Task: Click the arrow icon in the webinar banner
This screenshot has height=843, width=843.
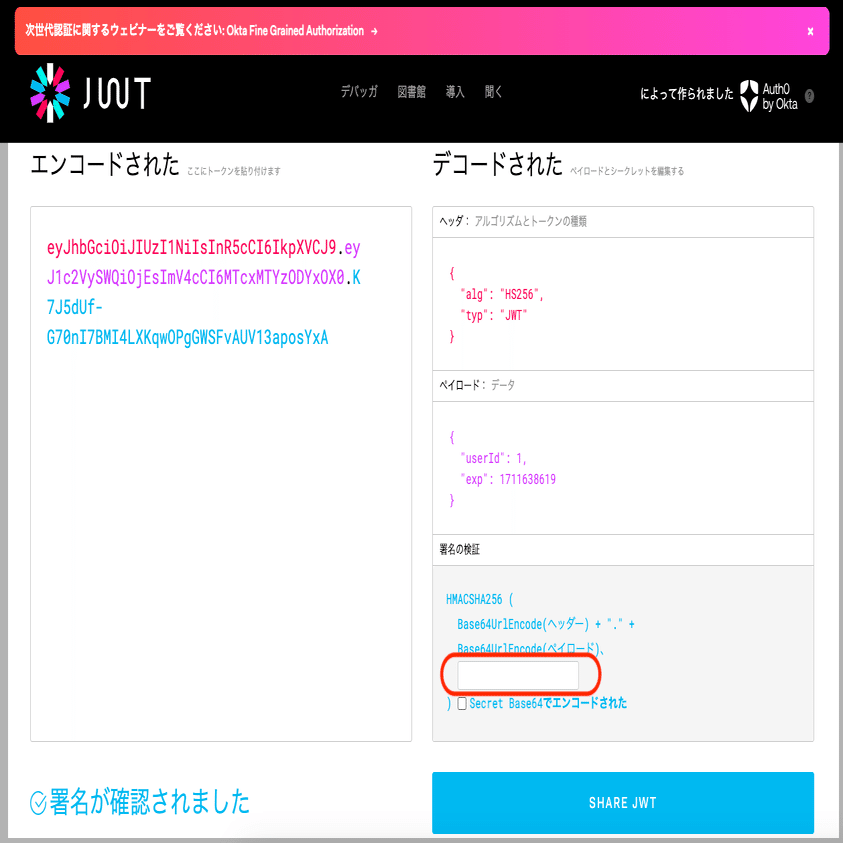Action: point(373,31)
